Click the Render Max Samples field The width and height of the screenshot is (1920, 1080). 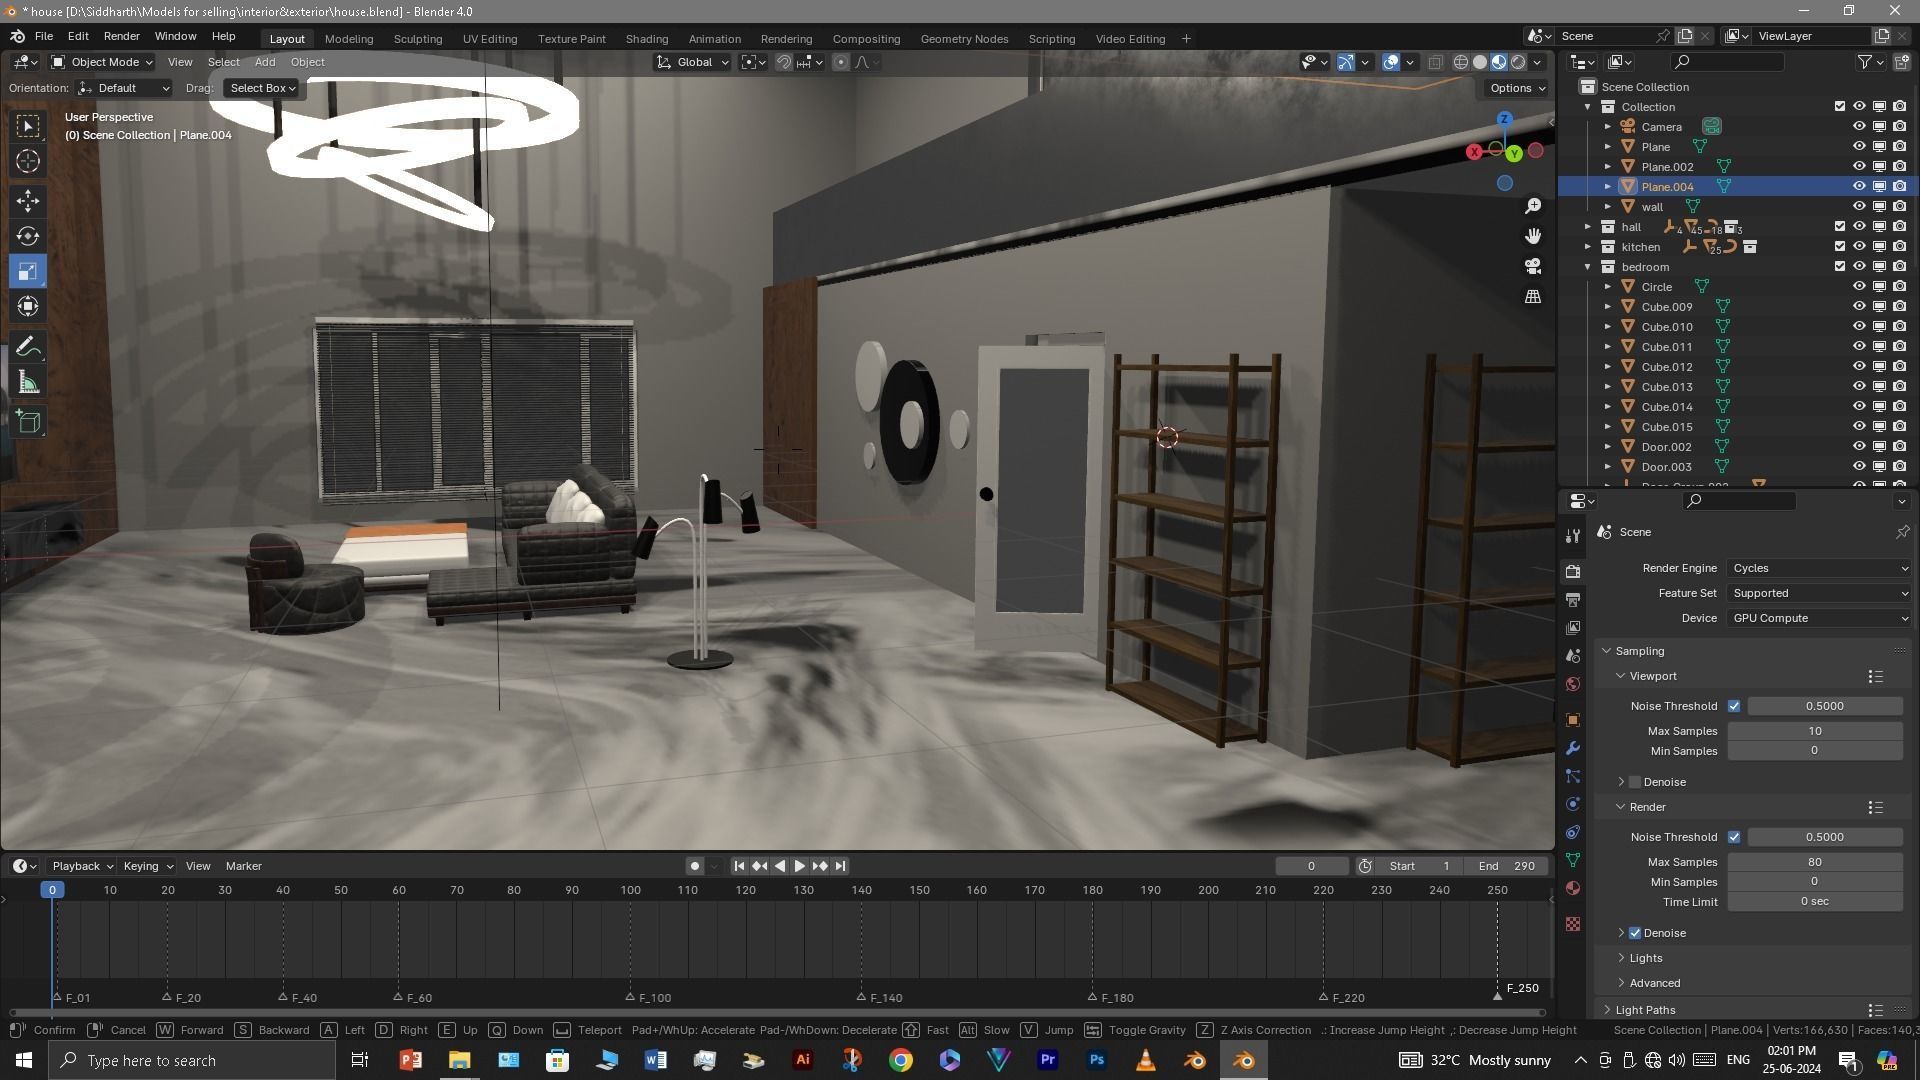pyautogui.click(x=1814, y=862)
